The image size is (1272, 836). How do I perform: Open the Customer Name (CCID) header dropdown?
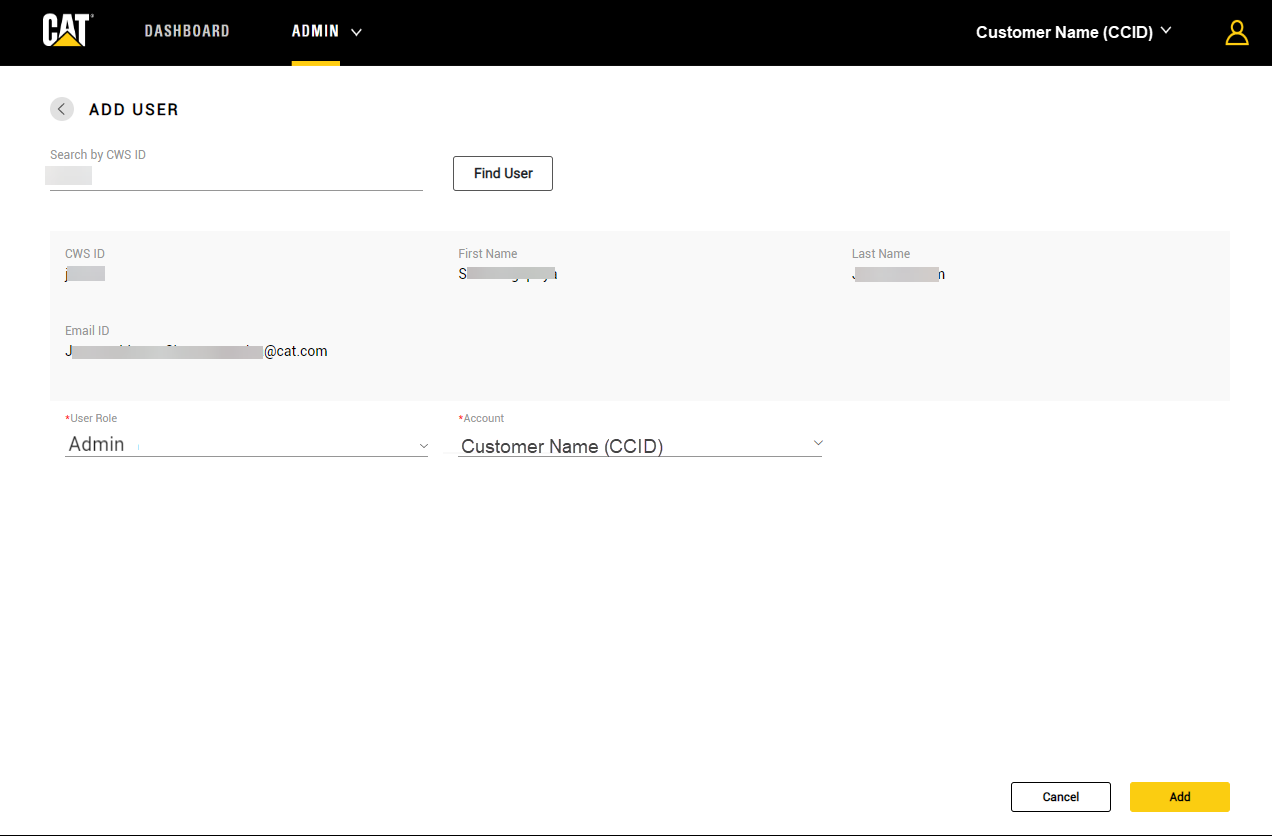point(1064,32)
